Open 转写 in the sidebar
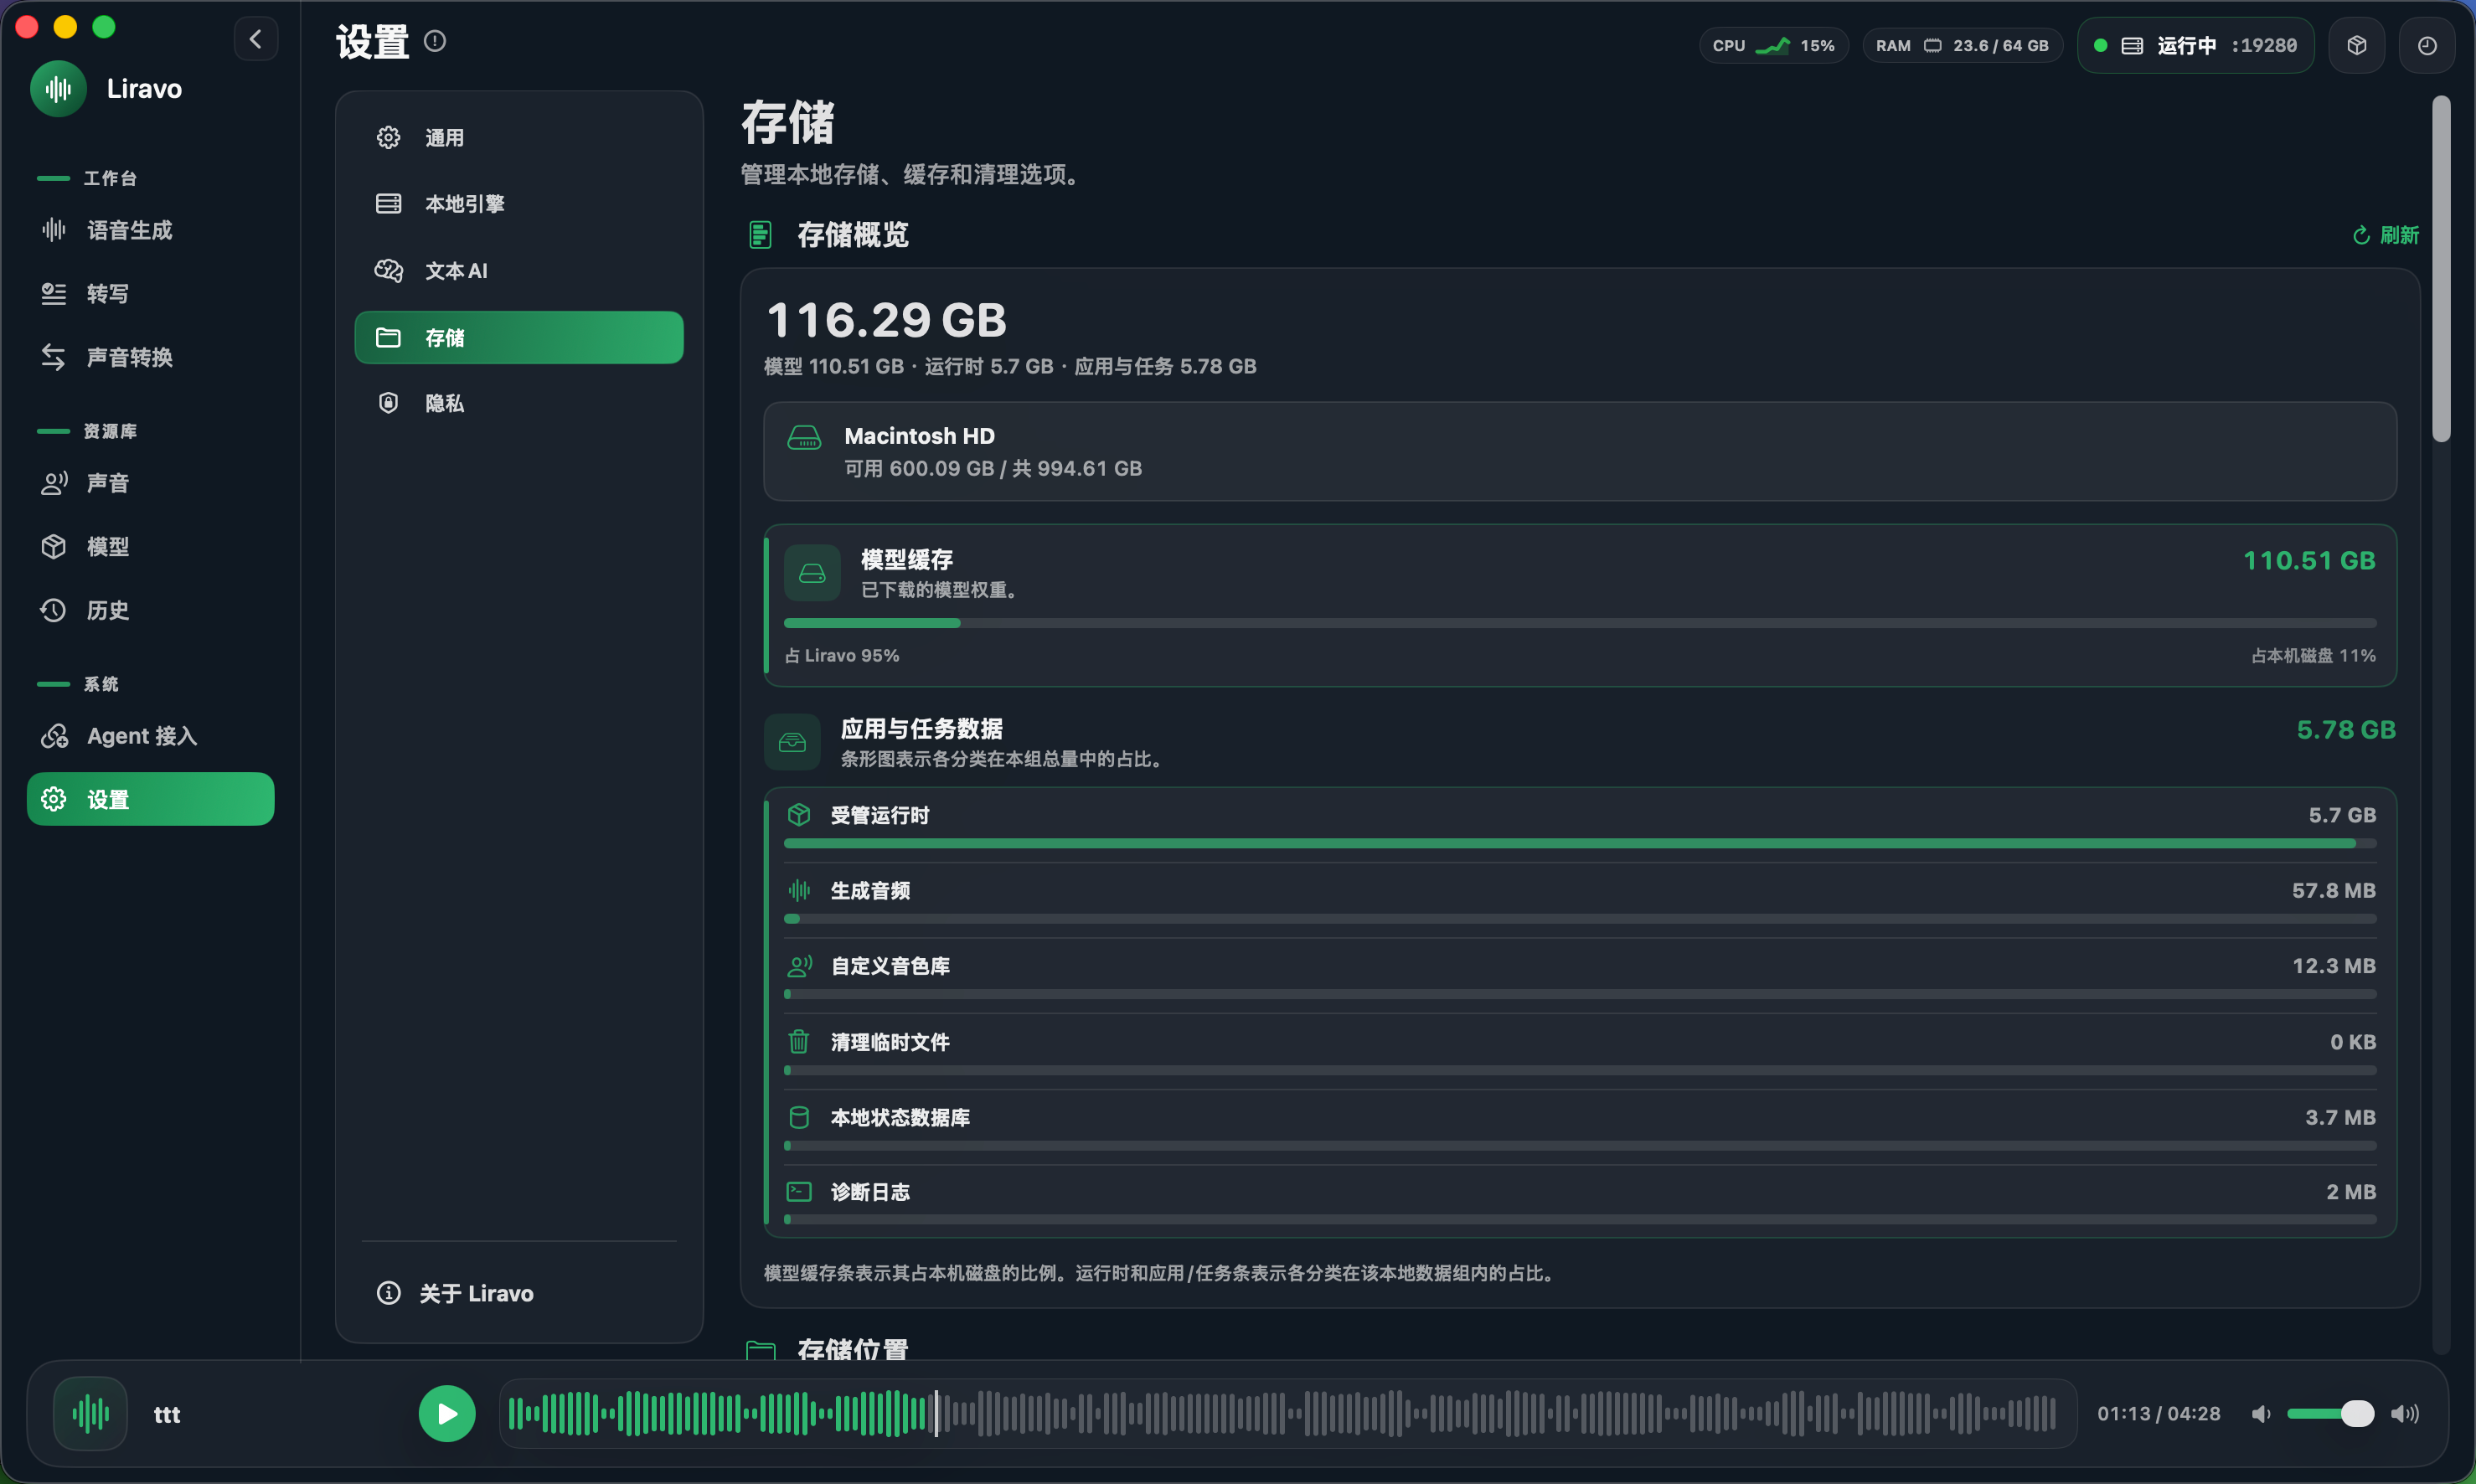Image resolution: width=2476 pixels, height=1484 pixels. (151, 293)
